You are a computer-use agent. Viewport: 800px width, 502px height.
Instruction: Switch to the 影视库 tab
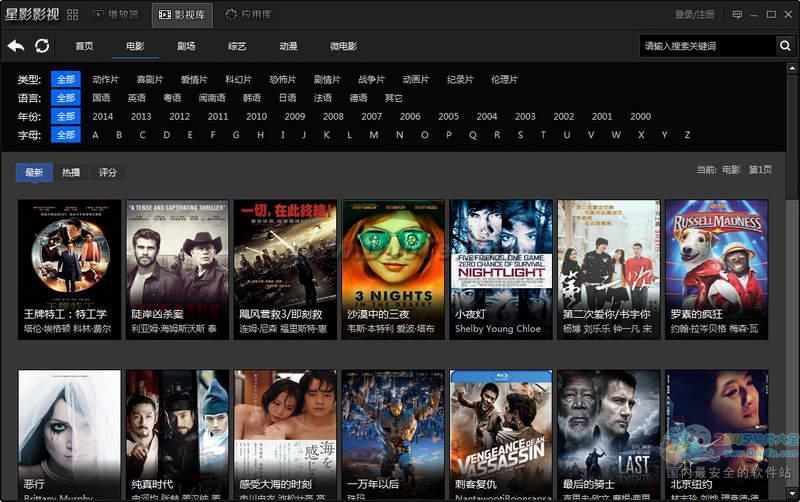182,15
